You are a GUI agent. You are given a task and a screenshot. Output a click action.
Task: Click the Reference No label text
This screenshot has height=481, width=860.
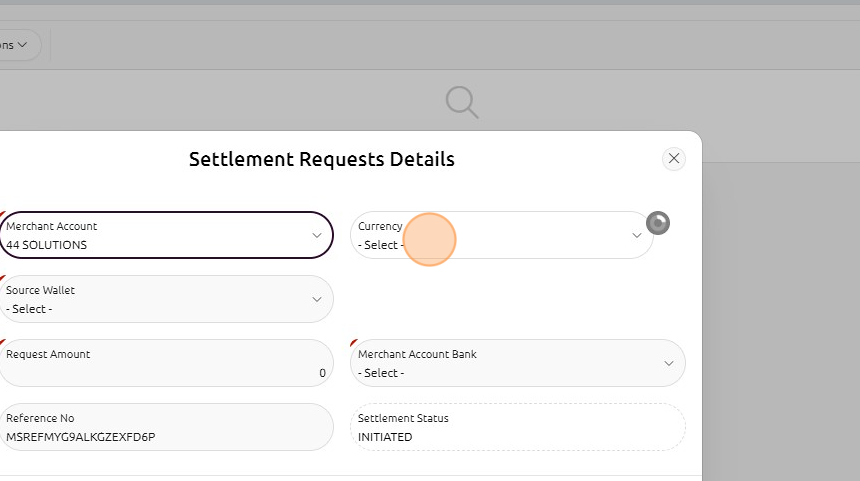click(x=40, y=418)
